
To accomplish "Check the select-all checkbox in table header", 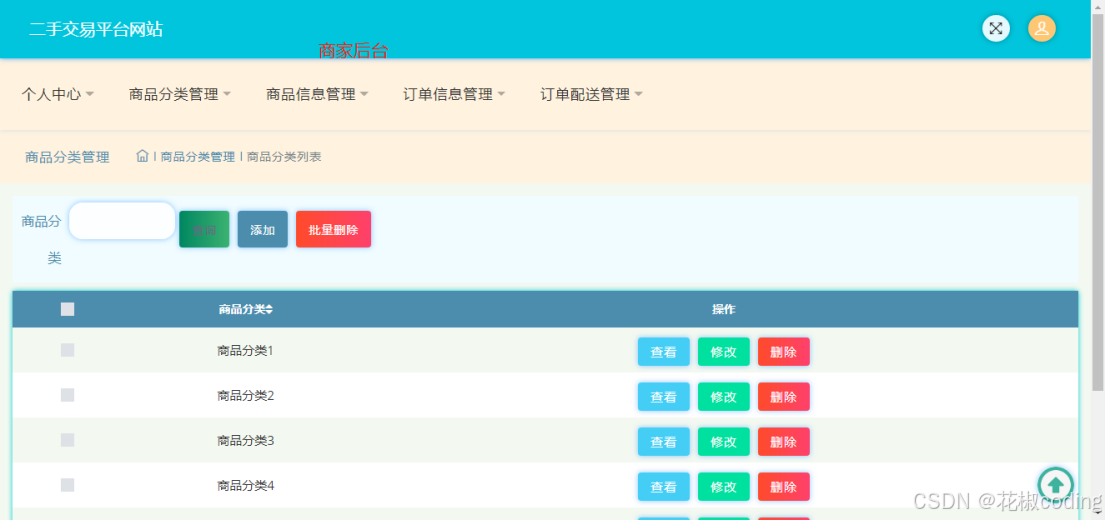I will pyautogui.click(x=68, y=309).
